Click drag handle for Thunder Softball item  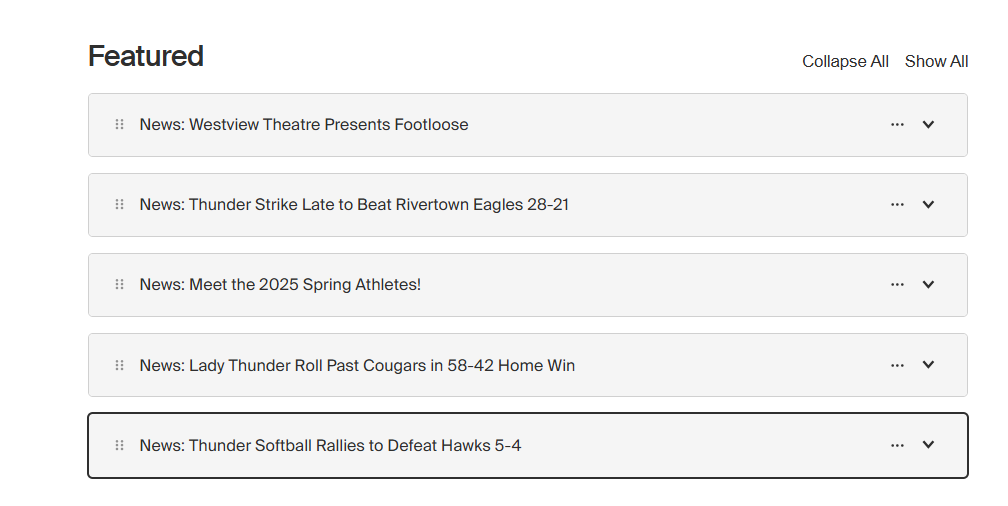(x=119, y=445)
